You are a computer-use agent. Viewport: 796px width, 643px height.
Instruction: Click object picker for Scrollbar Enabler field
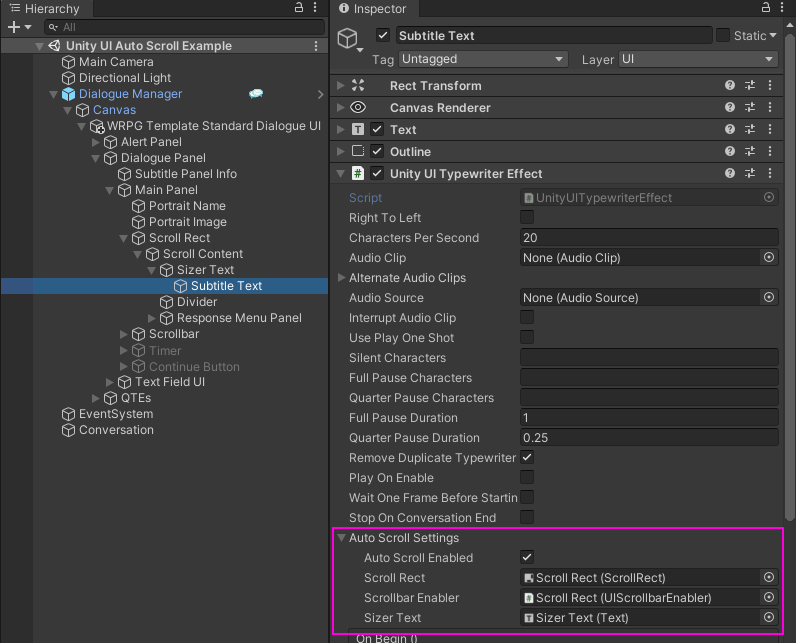coord(769,597)
